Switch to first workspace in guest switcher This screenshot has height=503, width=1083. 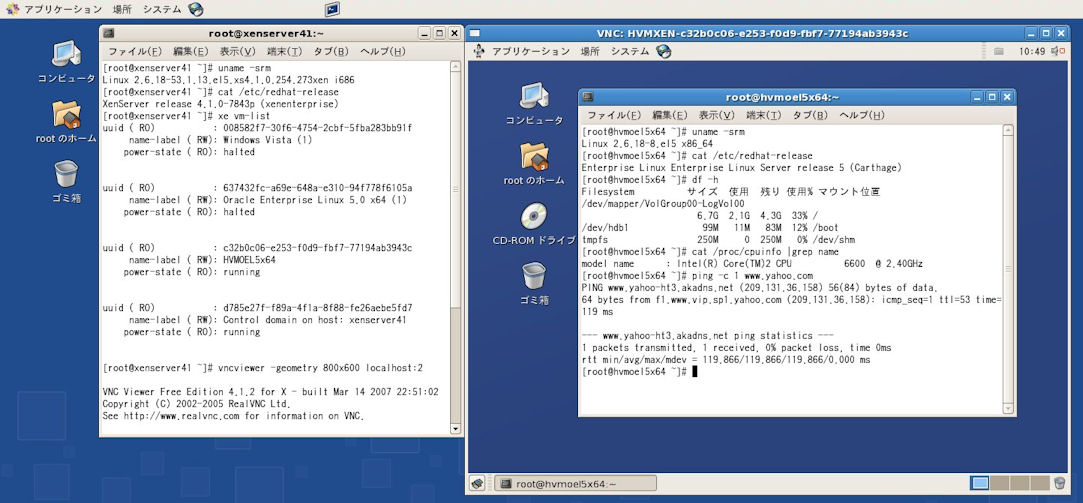(979, 483)
